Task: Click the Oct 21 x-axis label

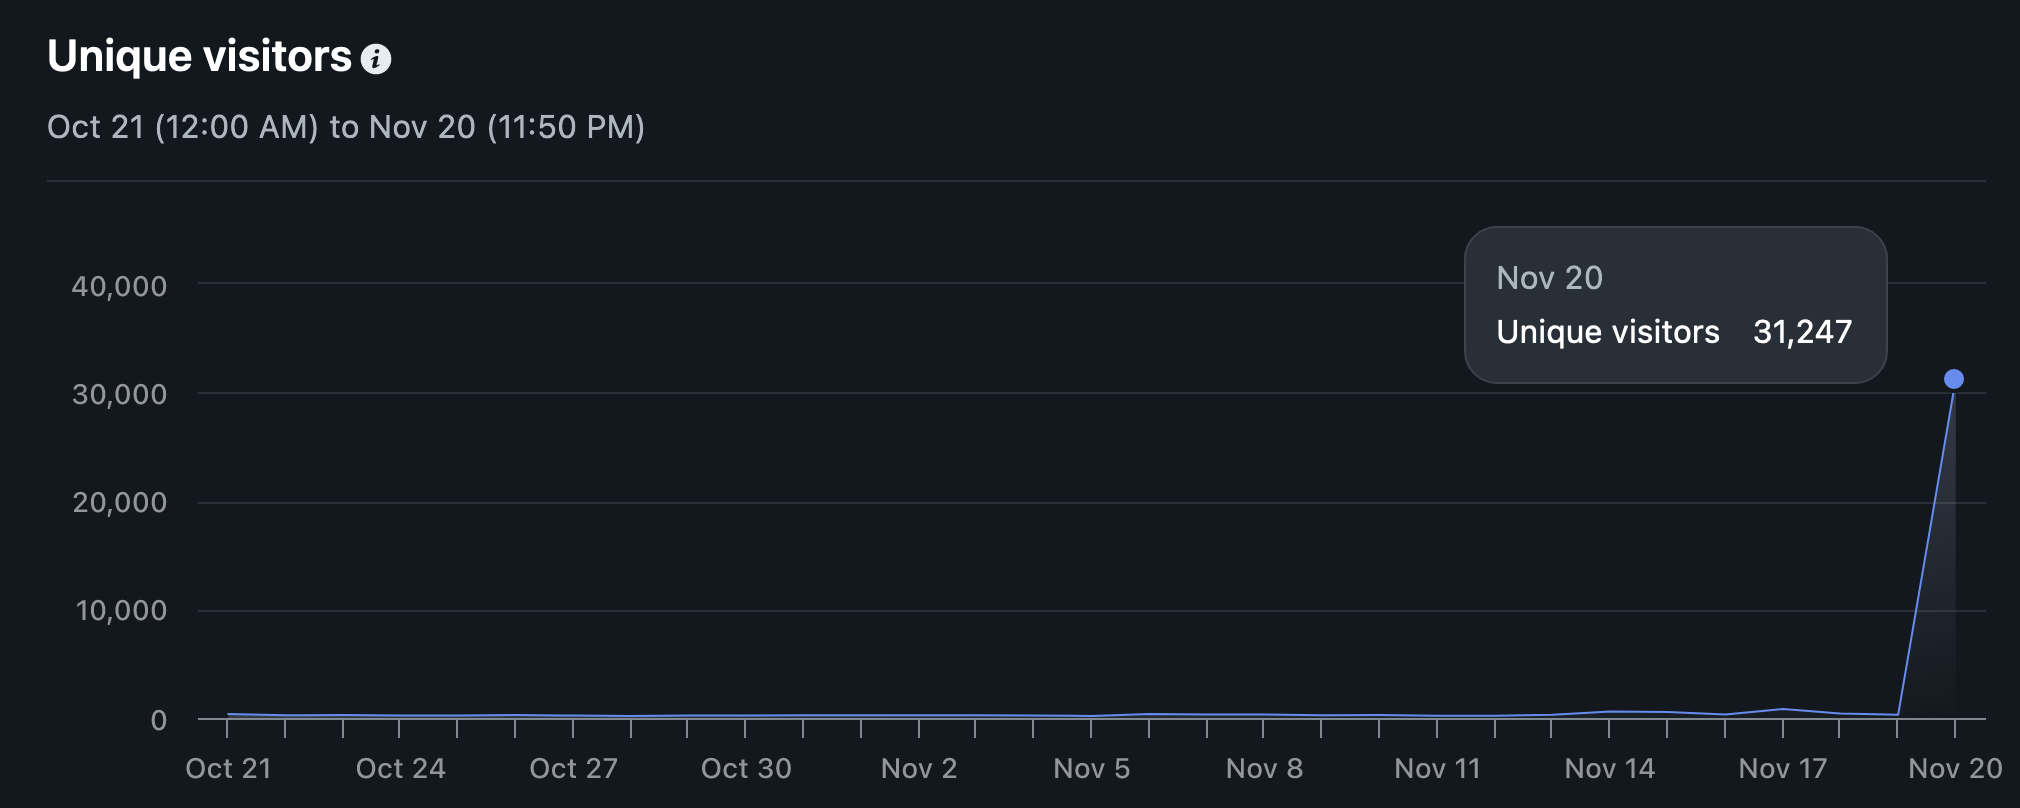Action: click(x=228, y=768)
